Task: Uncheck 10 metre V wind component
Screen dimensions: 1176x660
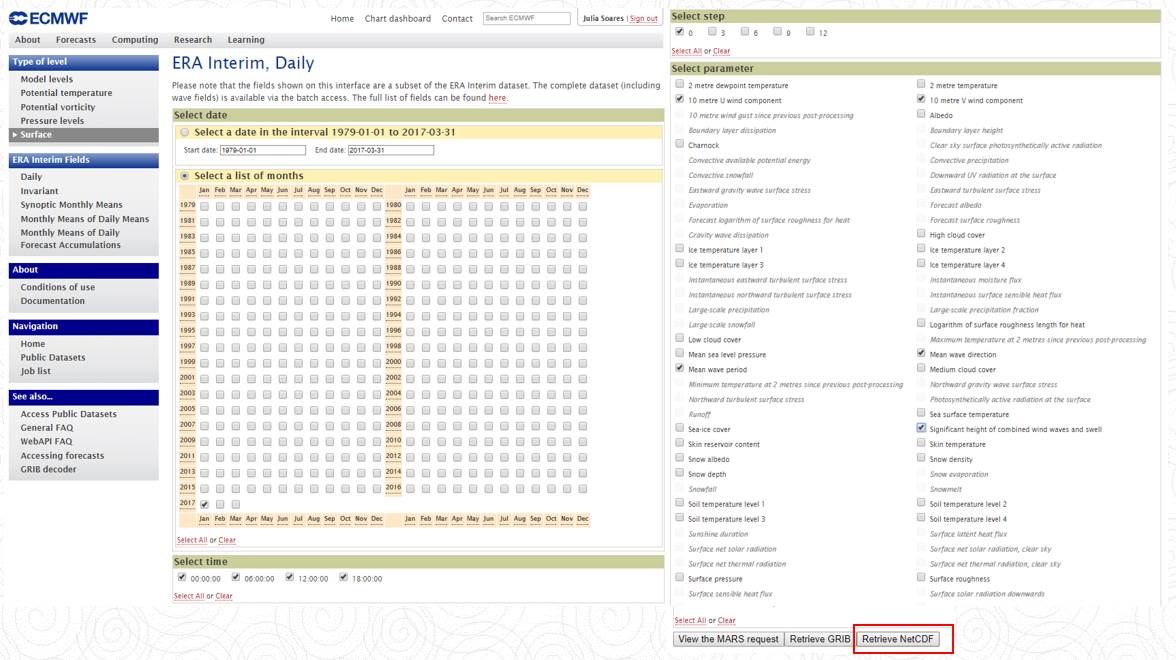Action: tap(921, 99)
